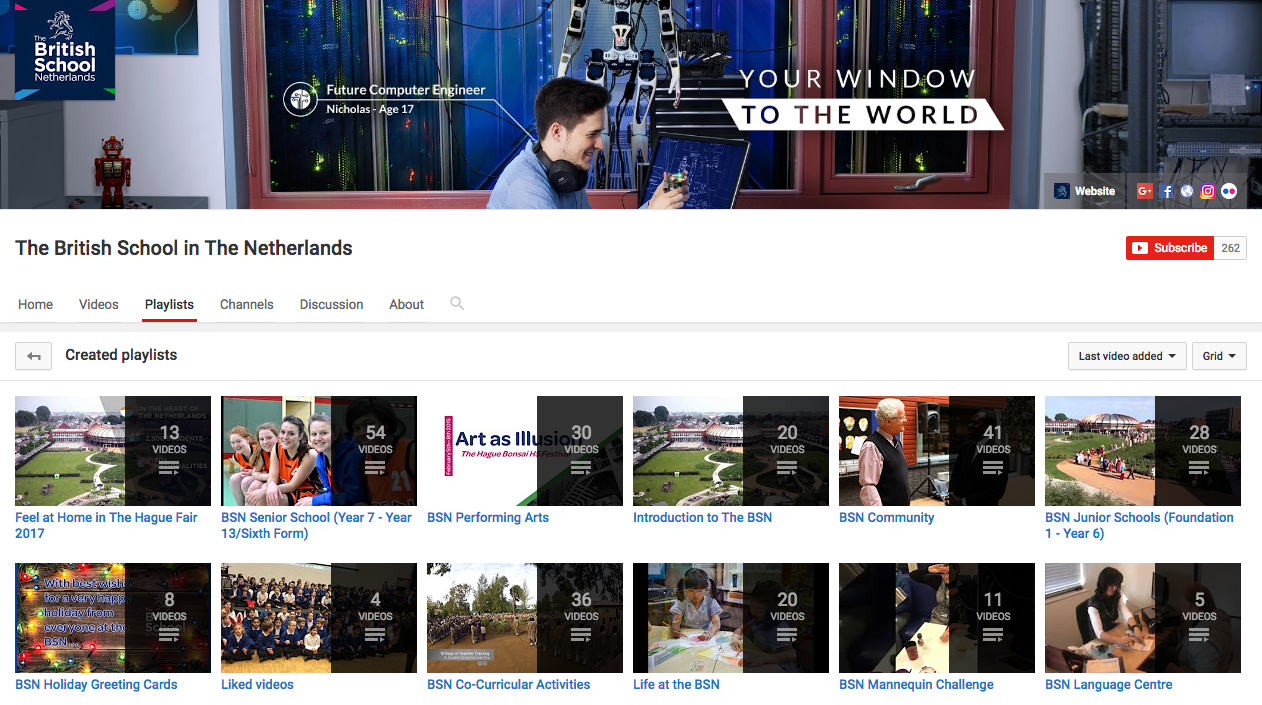
Task: Select the Playlists tab
Action: tap(169, 304)
